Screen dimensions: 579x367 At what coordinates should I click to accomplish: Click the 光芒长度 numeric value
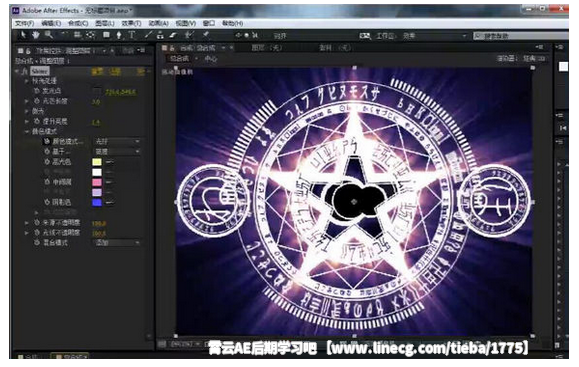click(96, 101)
